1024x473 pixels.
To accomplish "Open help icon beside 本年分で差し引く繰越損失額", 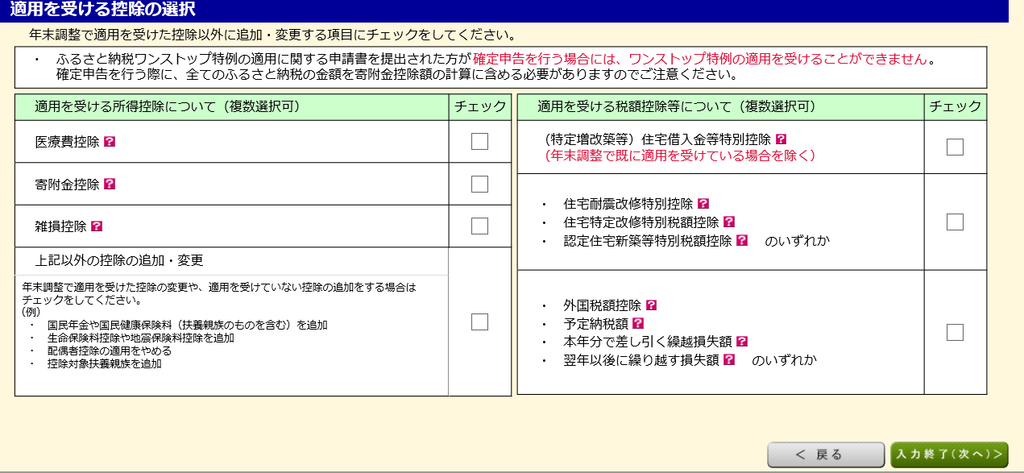I will tap(742, 341).
